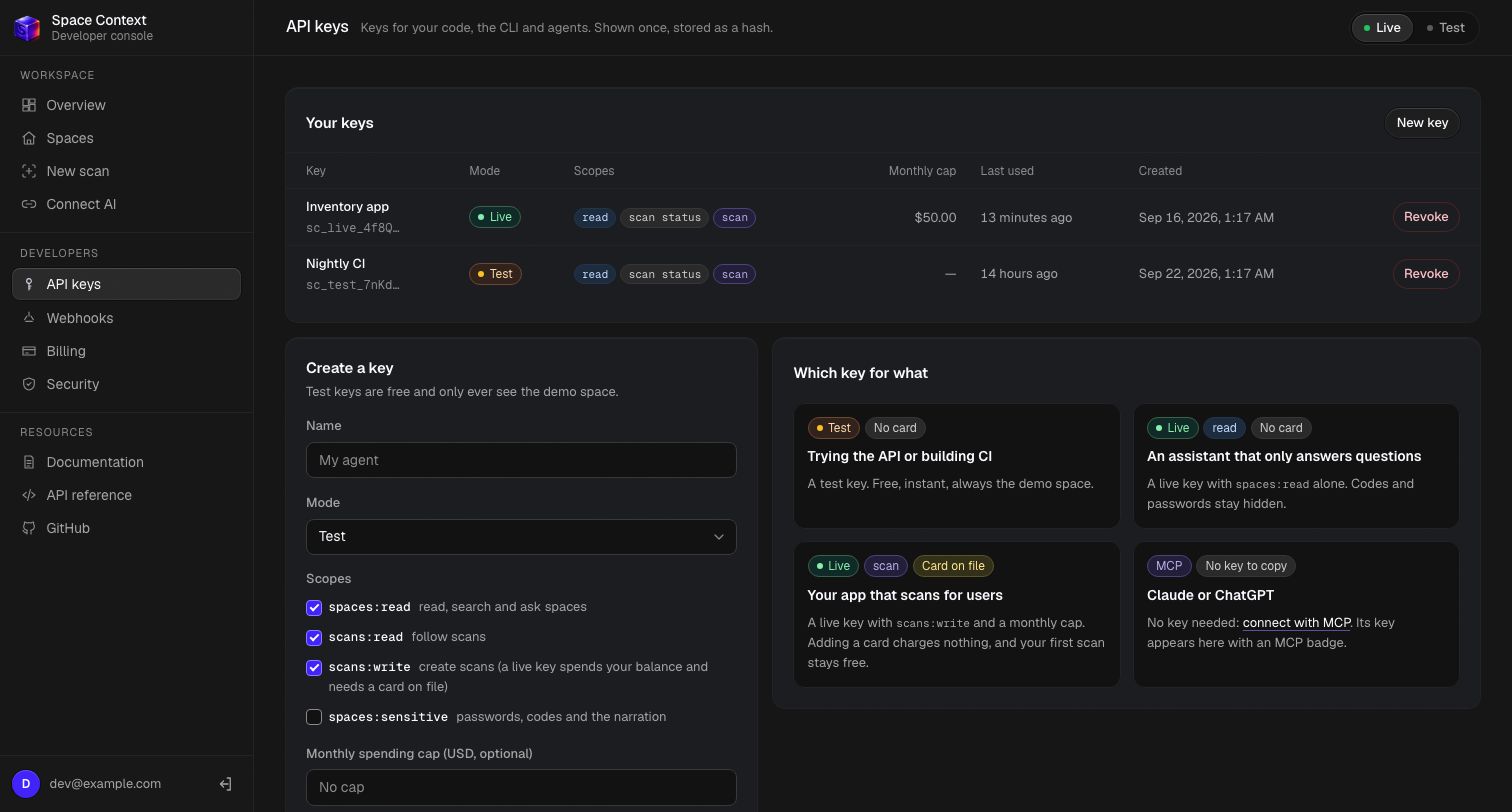Click Trying the API or building CI card
The image size is (1512, 812).
click(x=957, y=466)
